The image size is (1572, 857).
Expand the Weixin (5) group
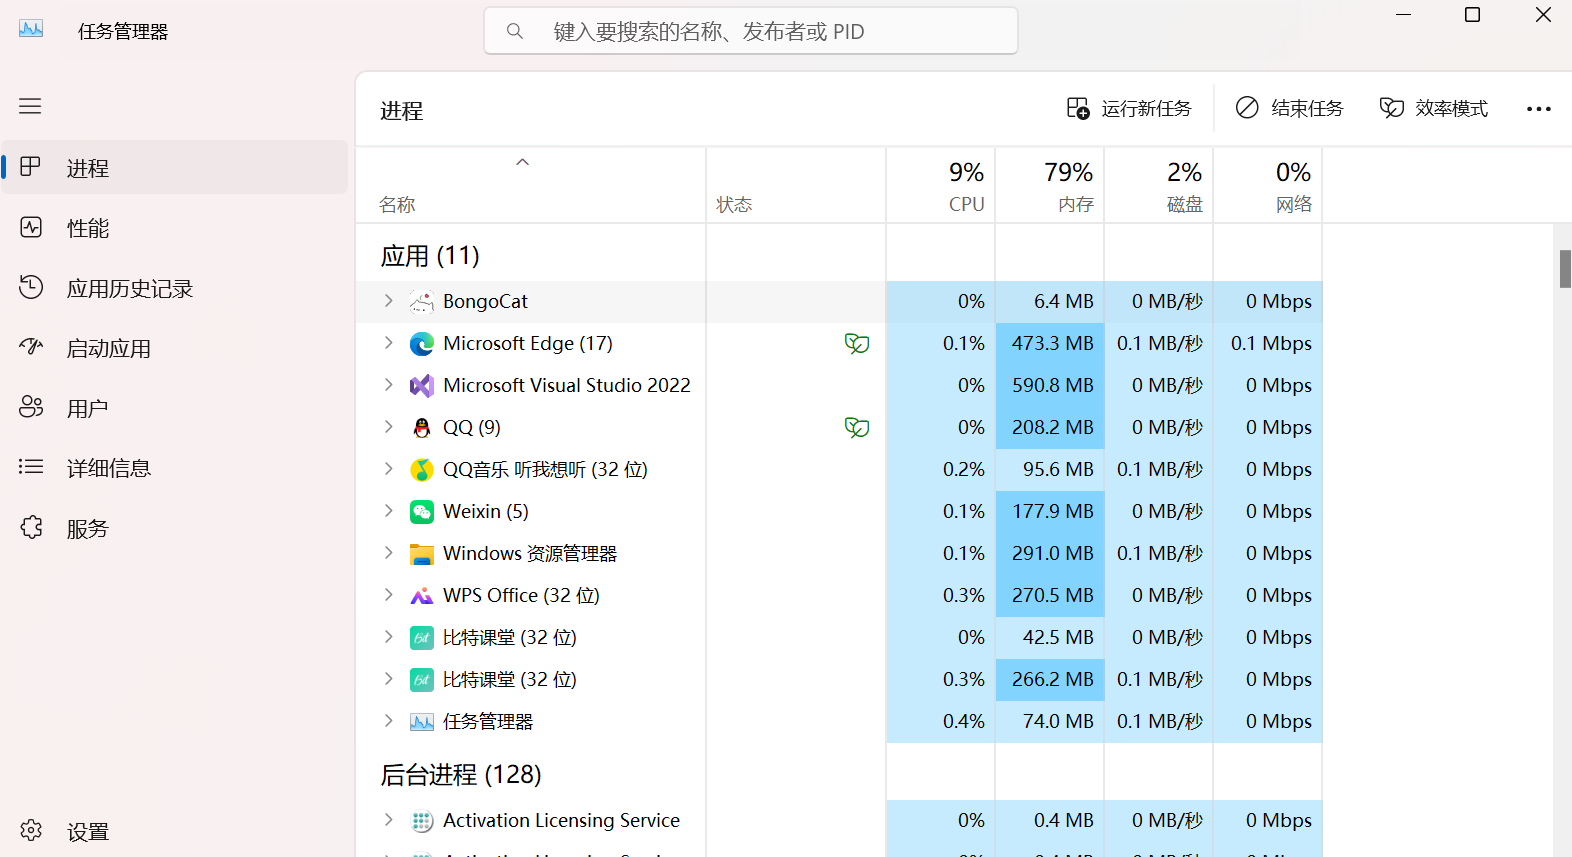389,511
